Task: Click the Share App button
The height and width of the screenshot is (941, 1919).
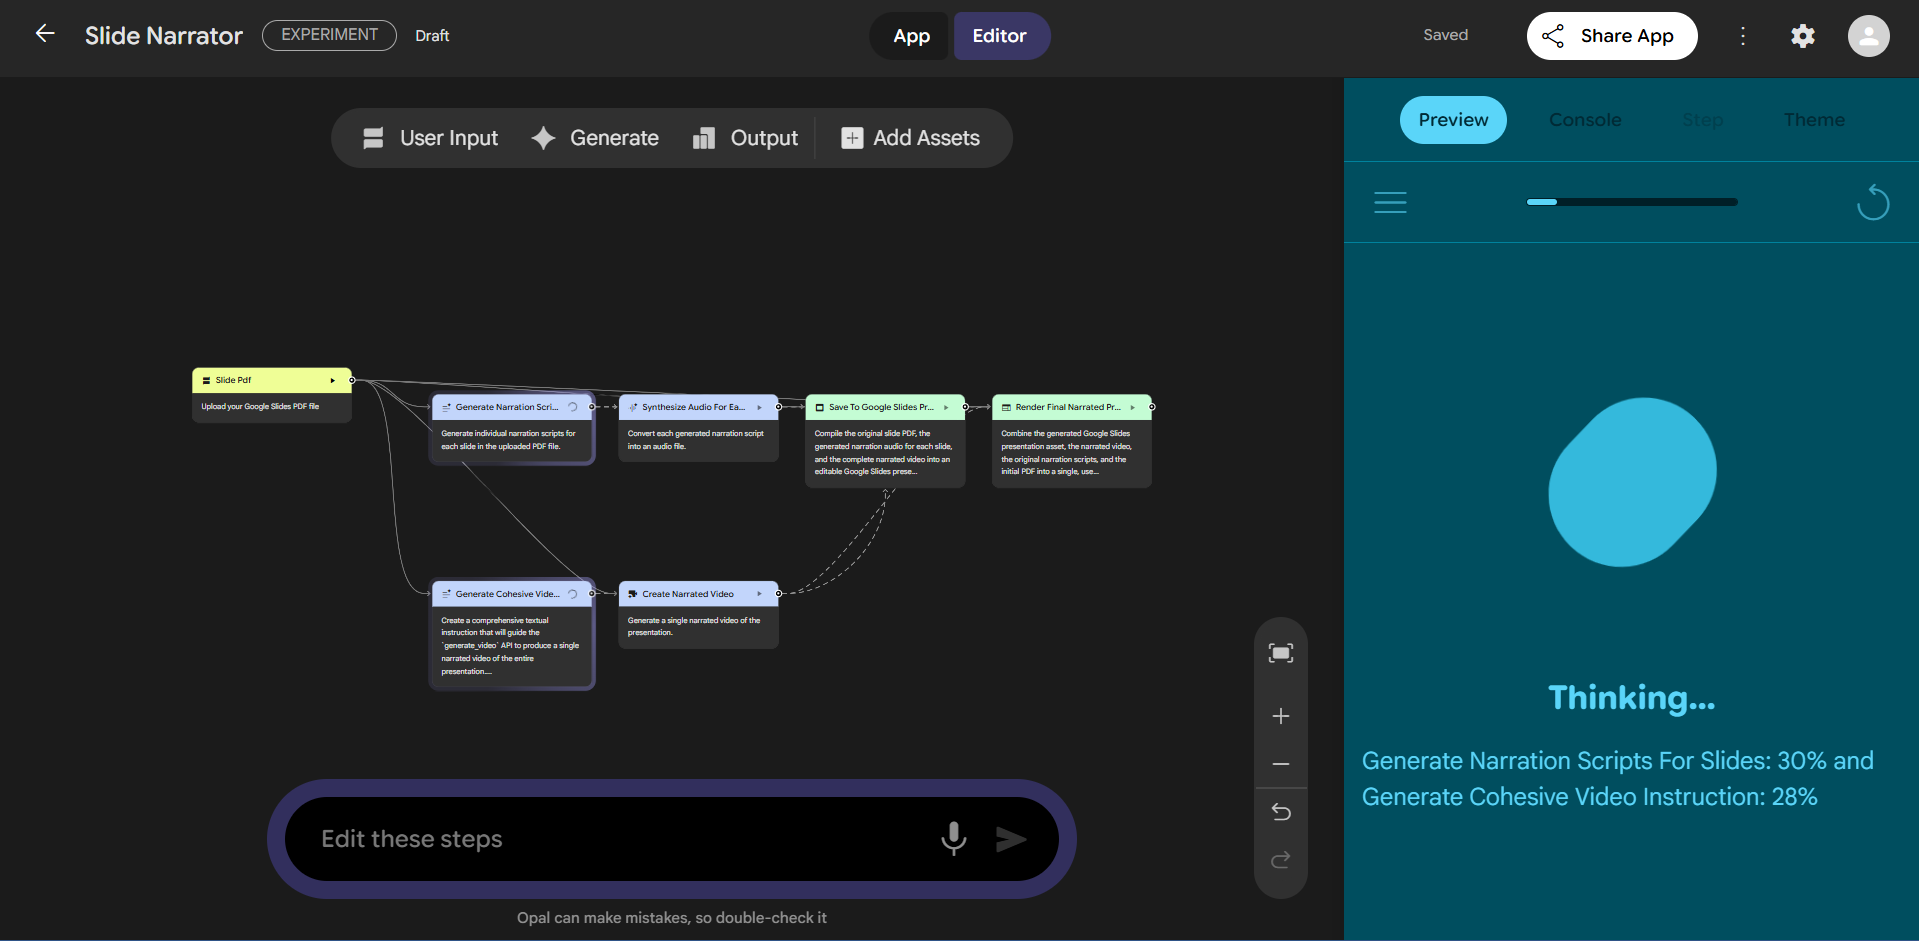Action: 1611,36
